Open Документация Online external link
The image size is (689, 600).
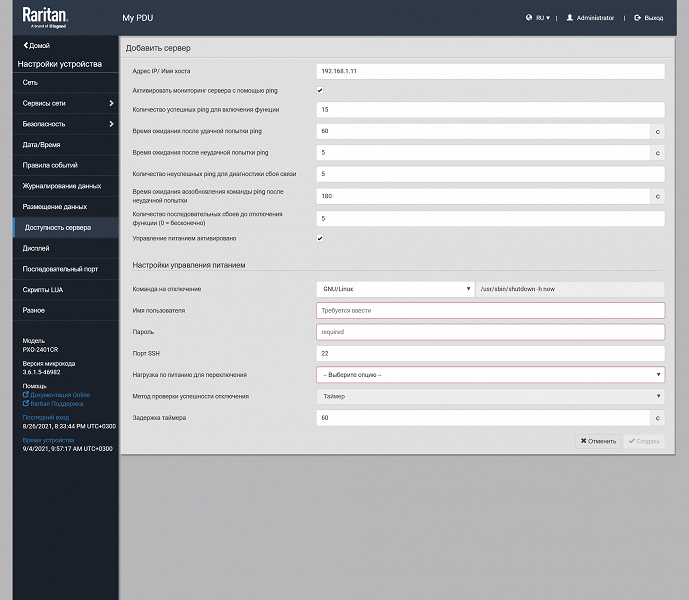pyautogui.click(x=56, y=395)
